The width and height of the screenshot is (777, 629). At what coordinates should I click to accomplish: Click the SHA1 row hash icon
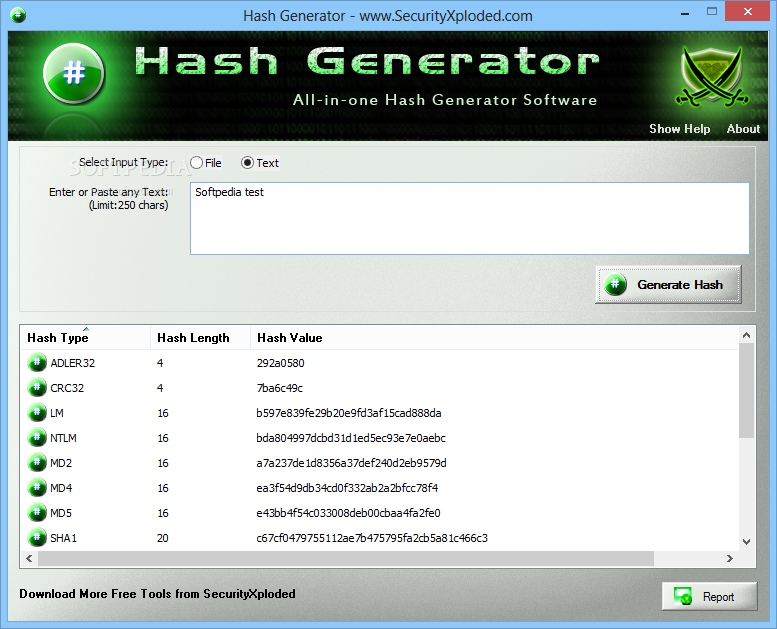[x=37, y=537]
